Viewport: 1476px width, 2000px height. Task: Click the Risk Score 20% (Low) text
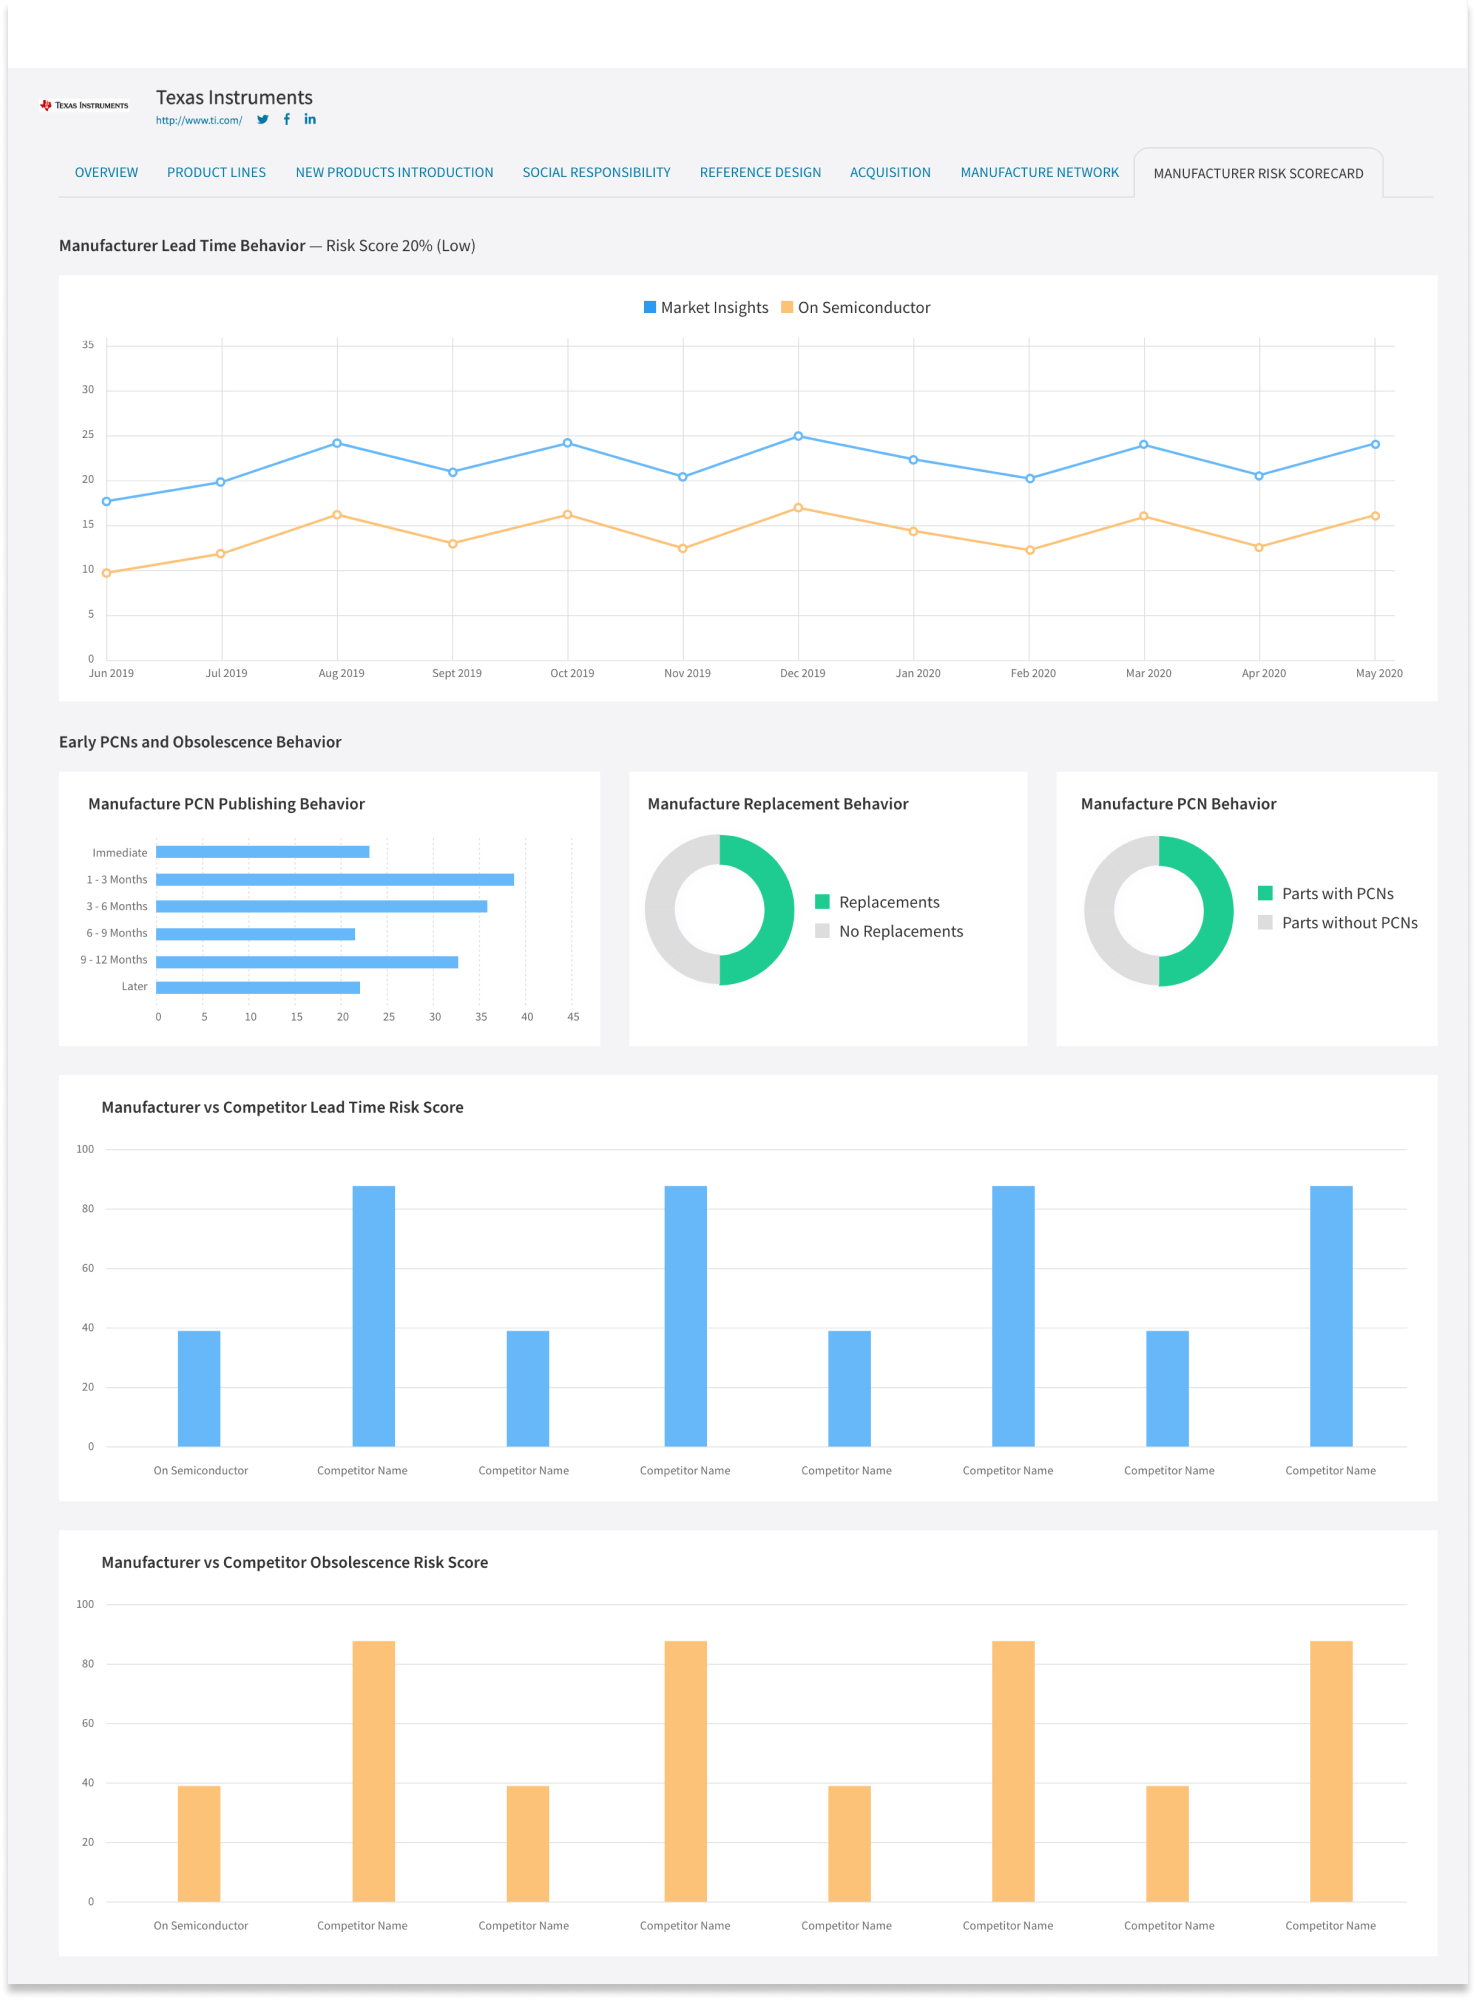pos(400,246)
